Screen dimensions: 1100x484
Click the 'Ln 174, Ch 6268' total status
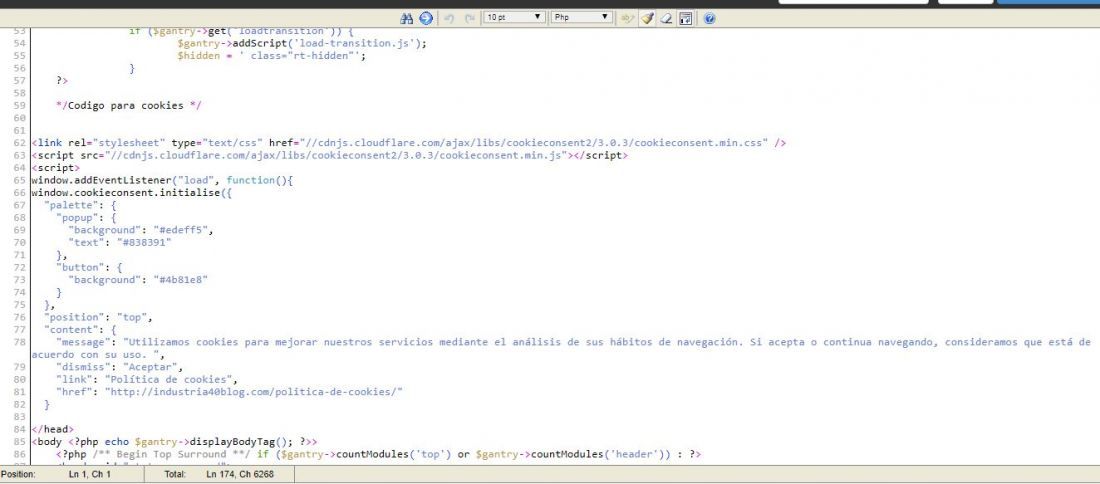pos(240,475)
